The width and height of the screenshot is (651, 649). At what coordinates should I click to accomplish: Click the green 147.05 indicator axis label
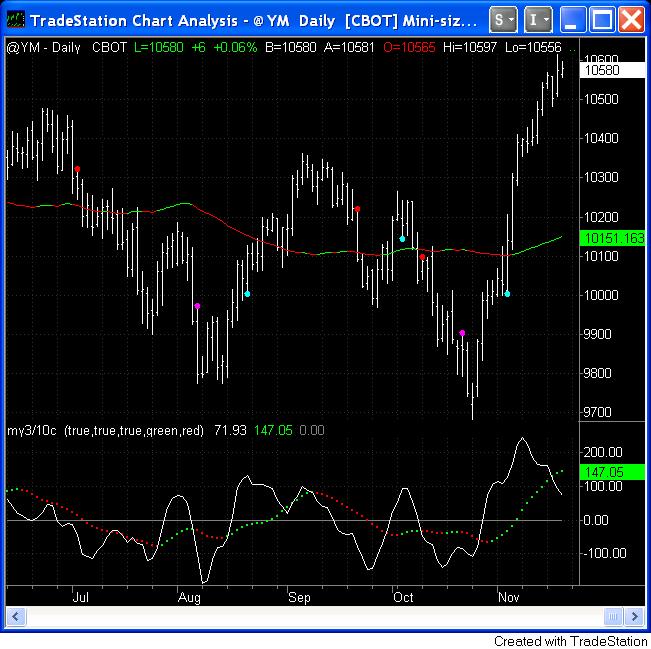pyautogui.click(x=612, y=472)
